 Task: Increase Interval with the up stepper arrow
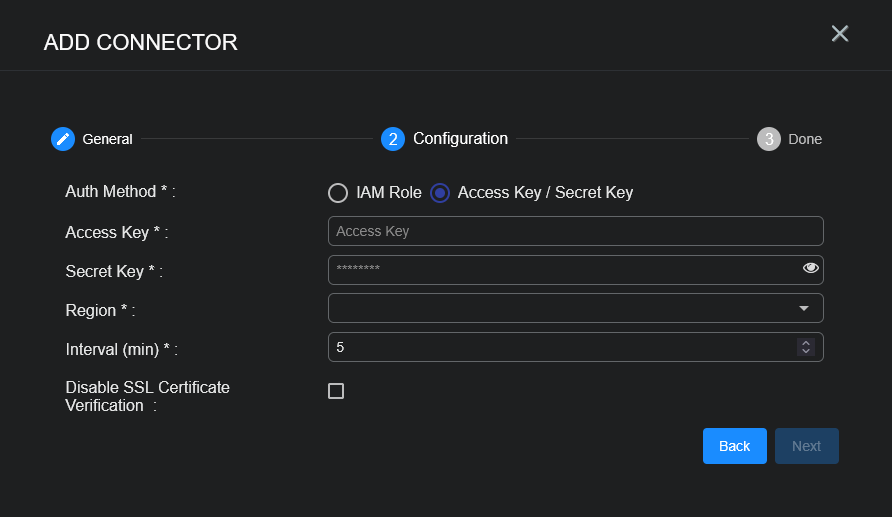coord(805,343)
